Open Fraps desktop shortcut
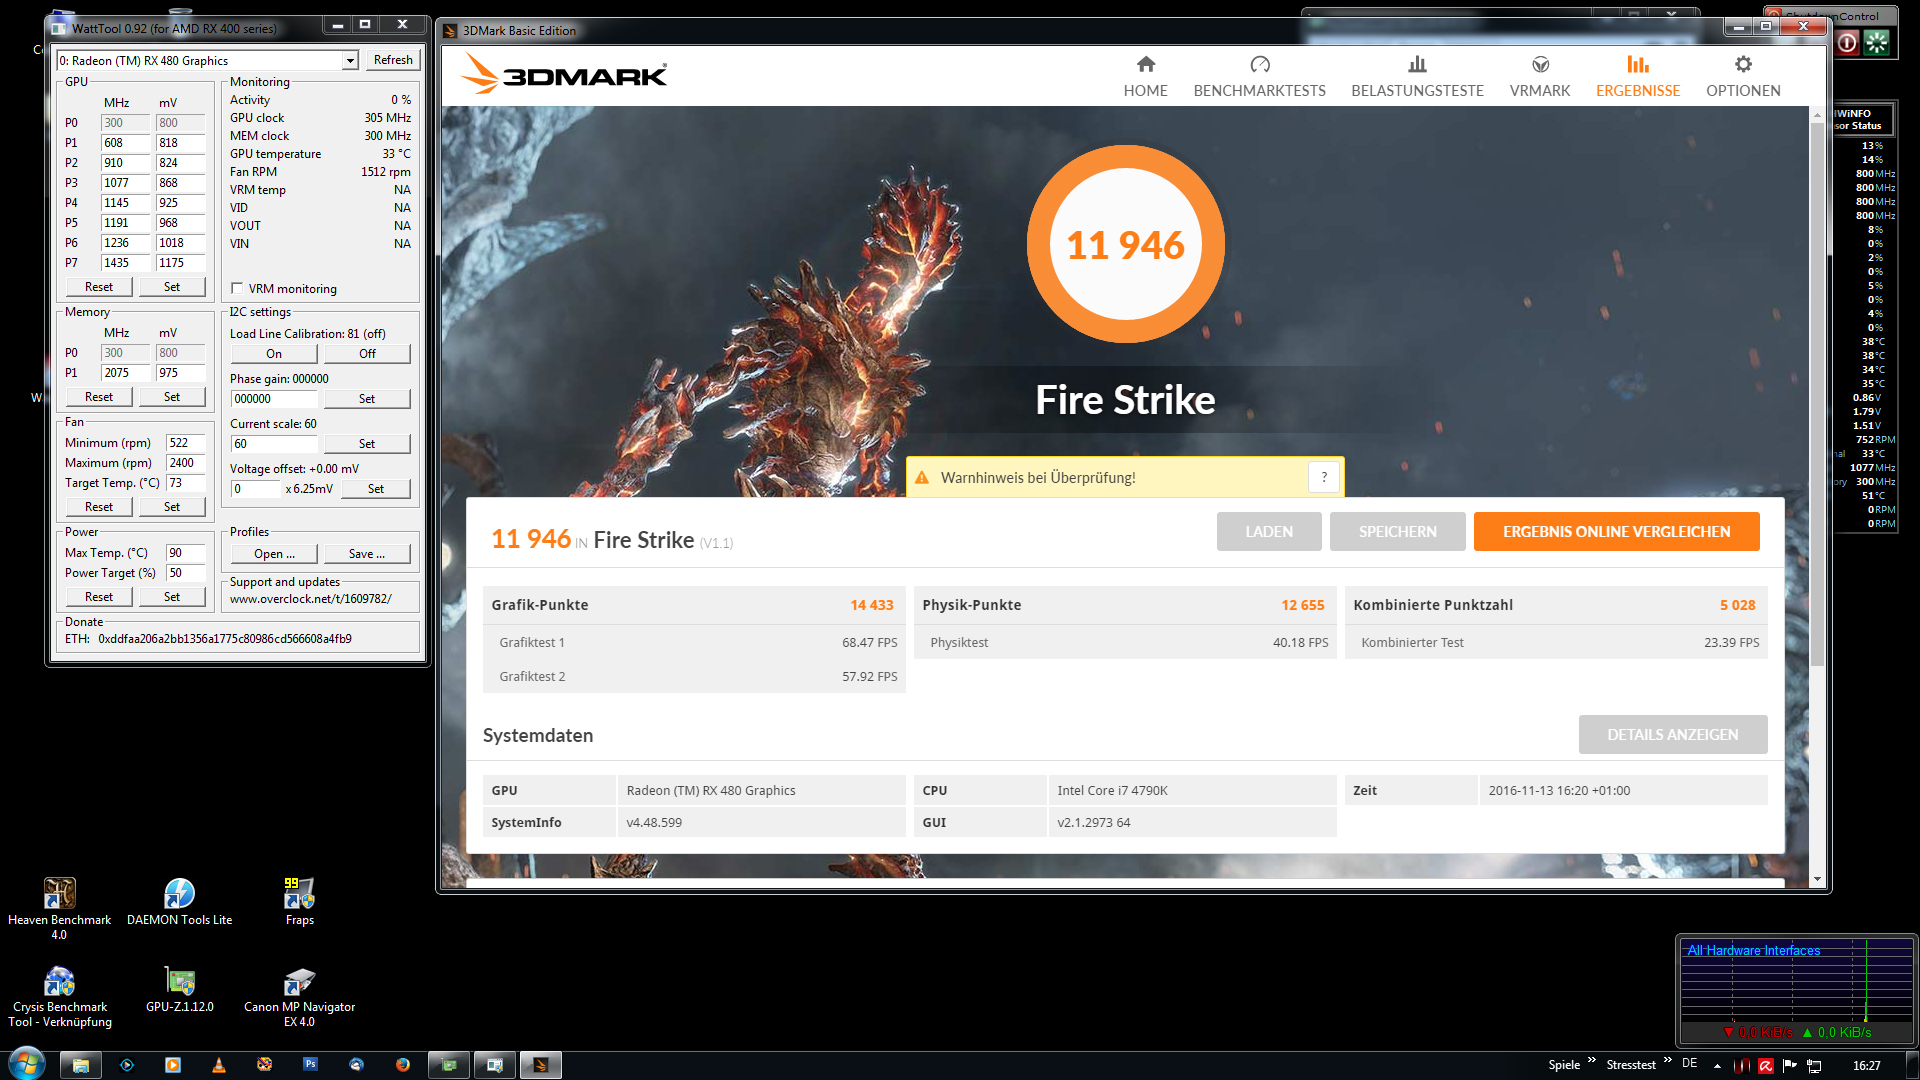This screenshot has height=1080, width=1920. tap(299, 893)
